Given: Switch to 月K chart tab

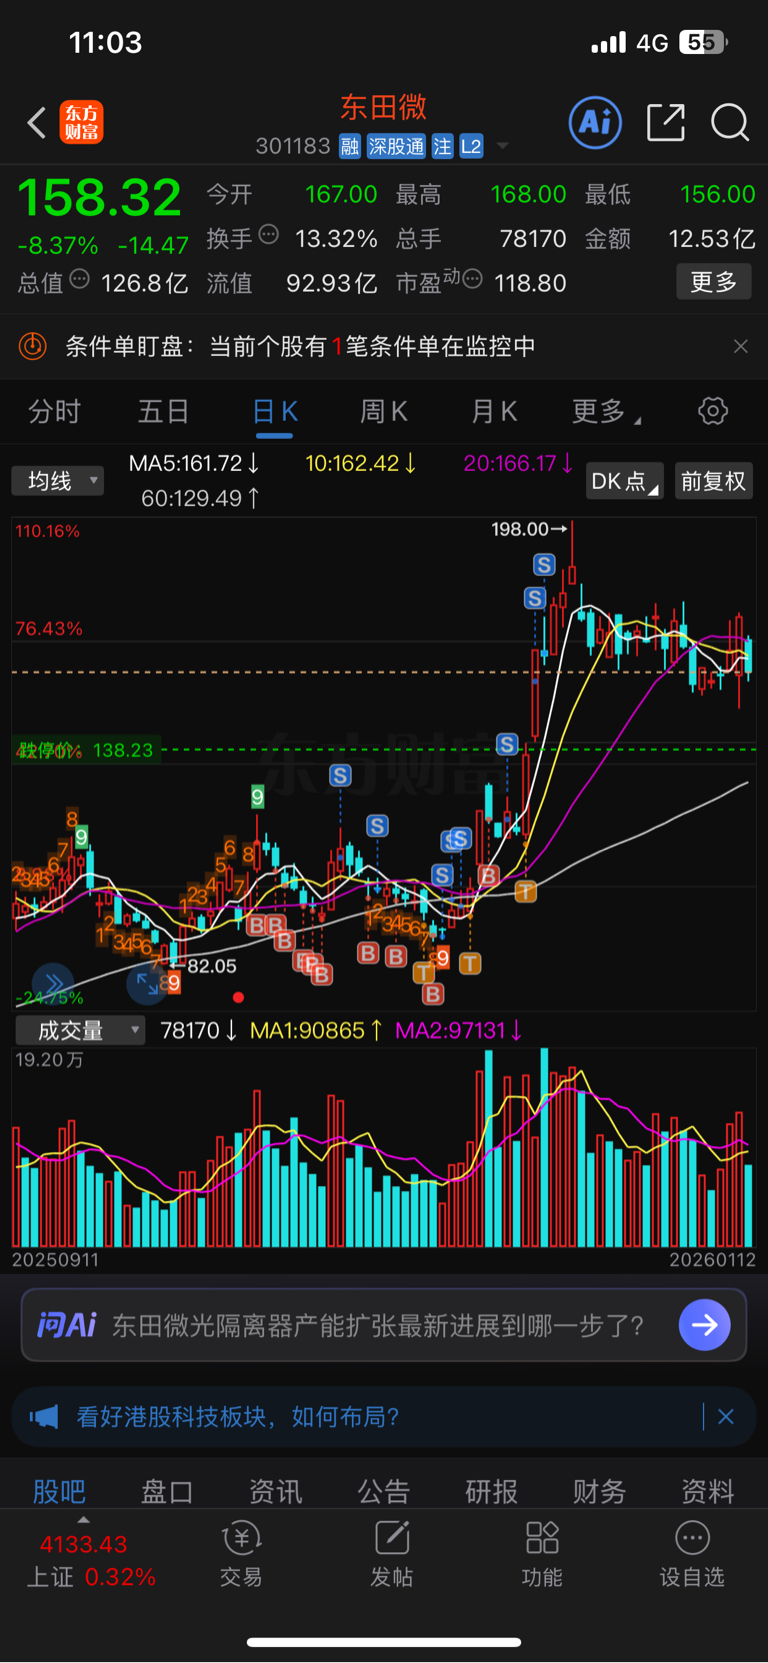Looking at the screenshot, I should (x=493, y=412).
